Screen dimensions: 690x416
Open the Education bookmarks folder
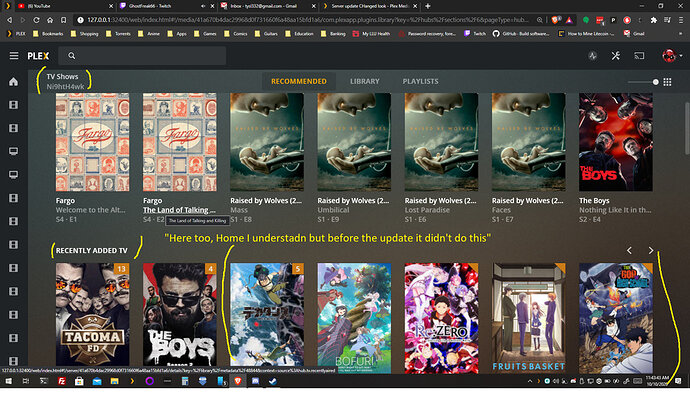coord(299,33)
